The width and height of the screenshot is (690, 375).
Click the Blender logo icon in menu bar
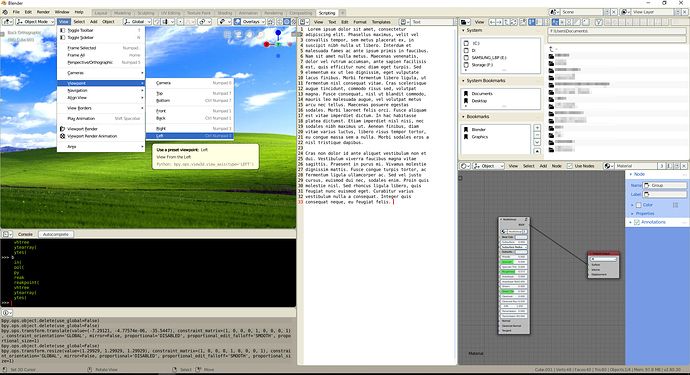tap(5, 12)
